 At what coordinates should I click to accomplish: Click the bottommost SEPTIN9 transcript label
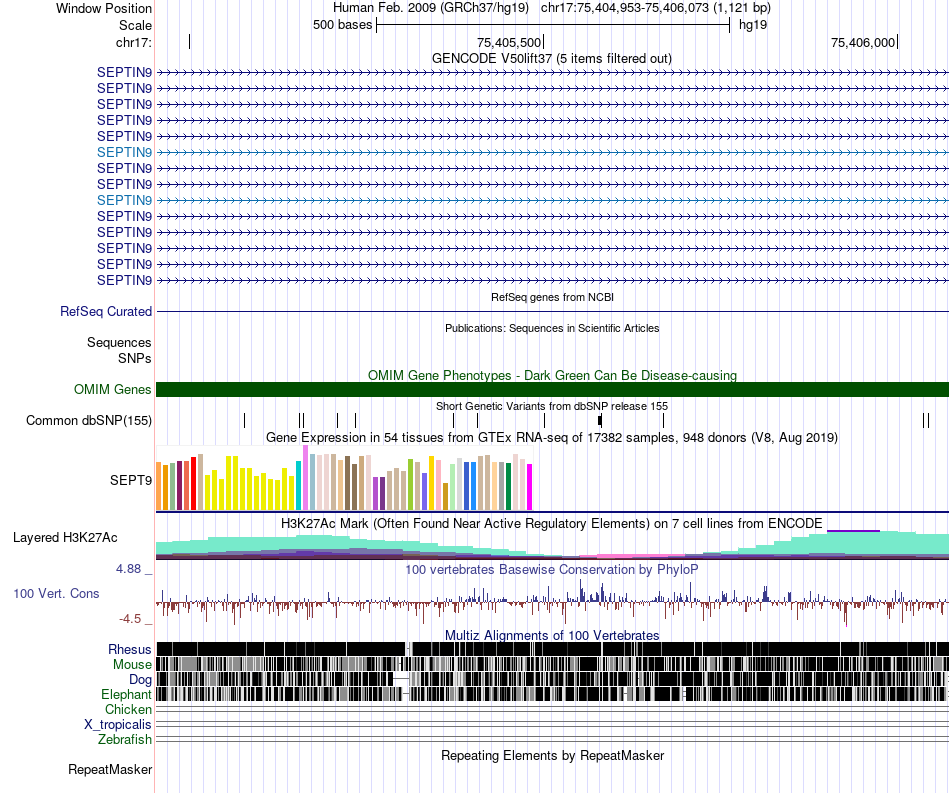[124, 280]
